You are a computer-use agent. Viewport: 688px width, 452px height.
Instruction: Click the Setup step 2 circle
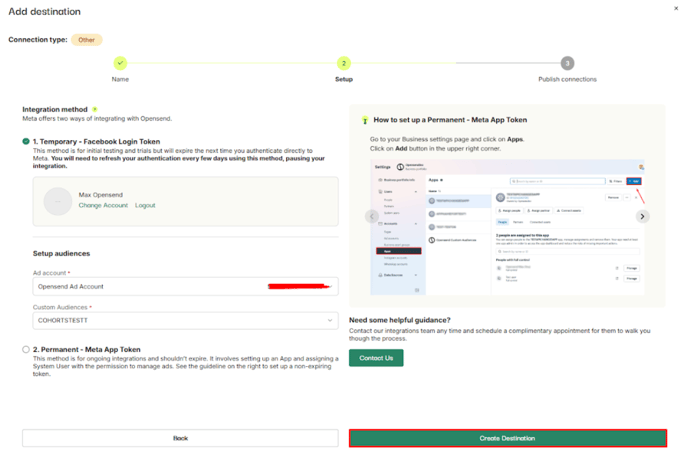coord(344,63)
